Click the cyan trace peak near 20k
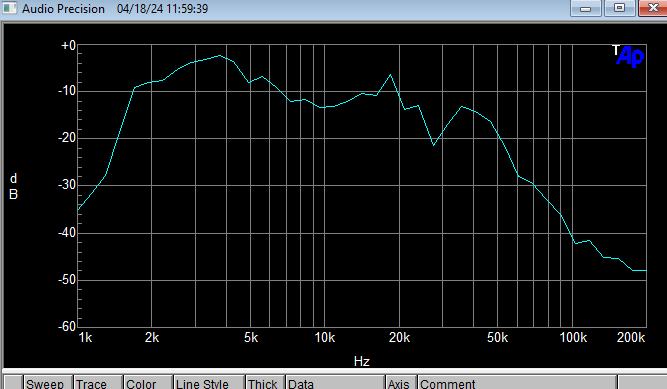This screenshot has height=389, width=667. 391,75
